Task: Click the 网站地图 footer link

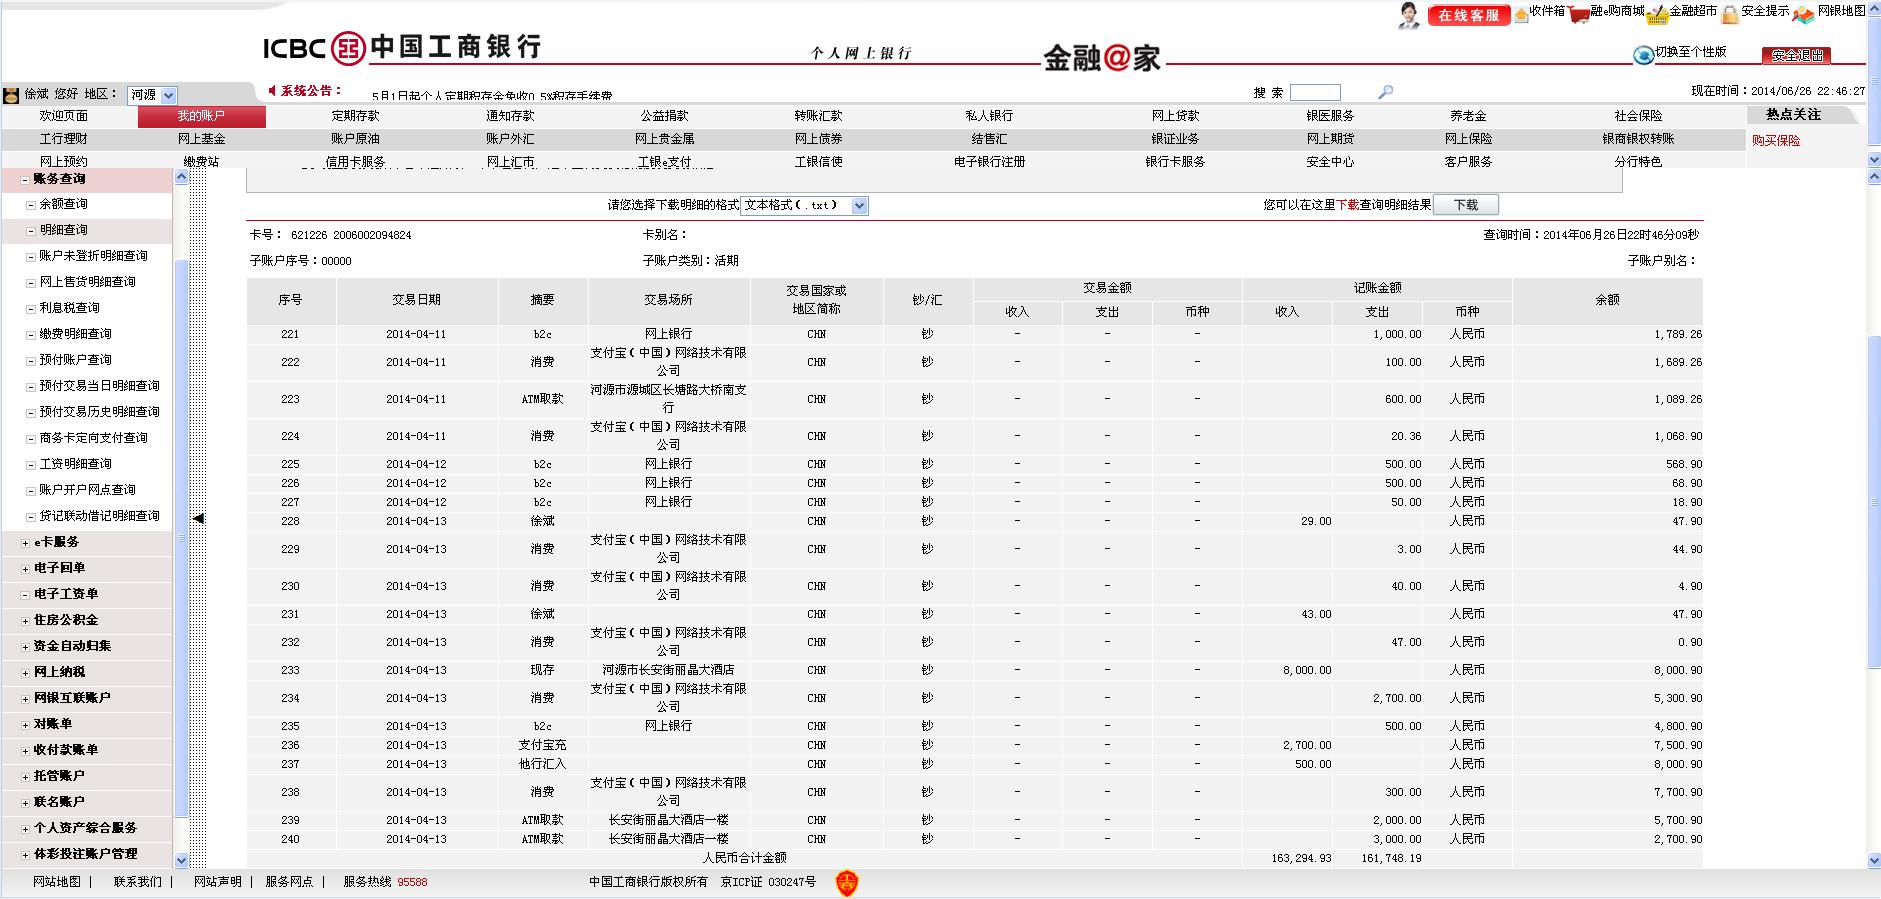Action: pos(57,882)
